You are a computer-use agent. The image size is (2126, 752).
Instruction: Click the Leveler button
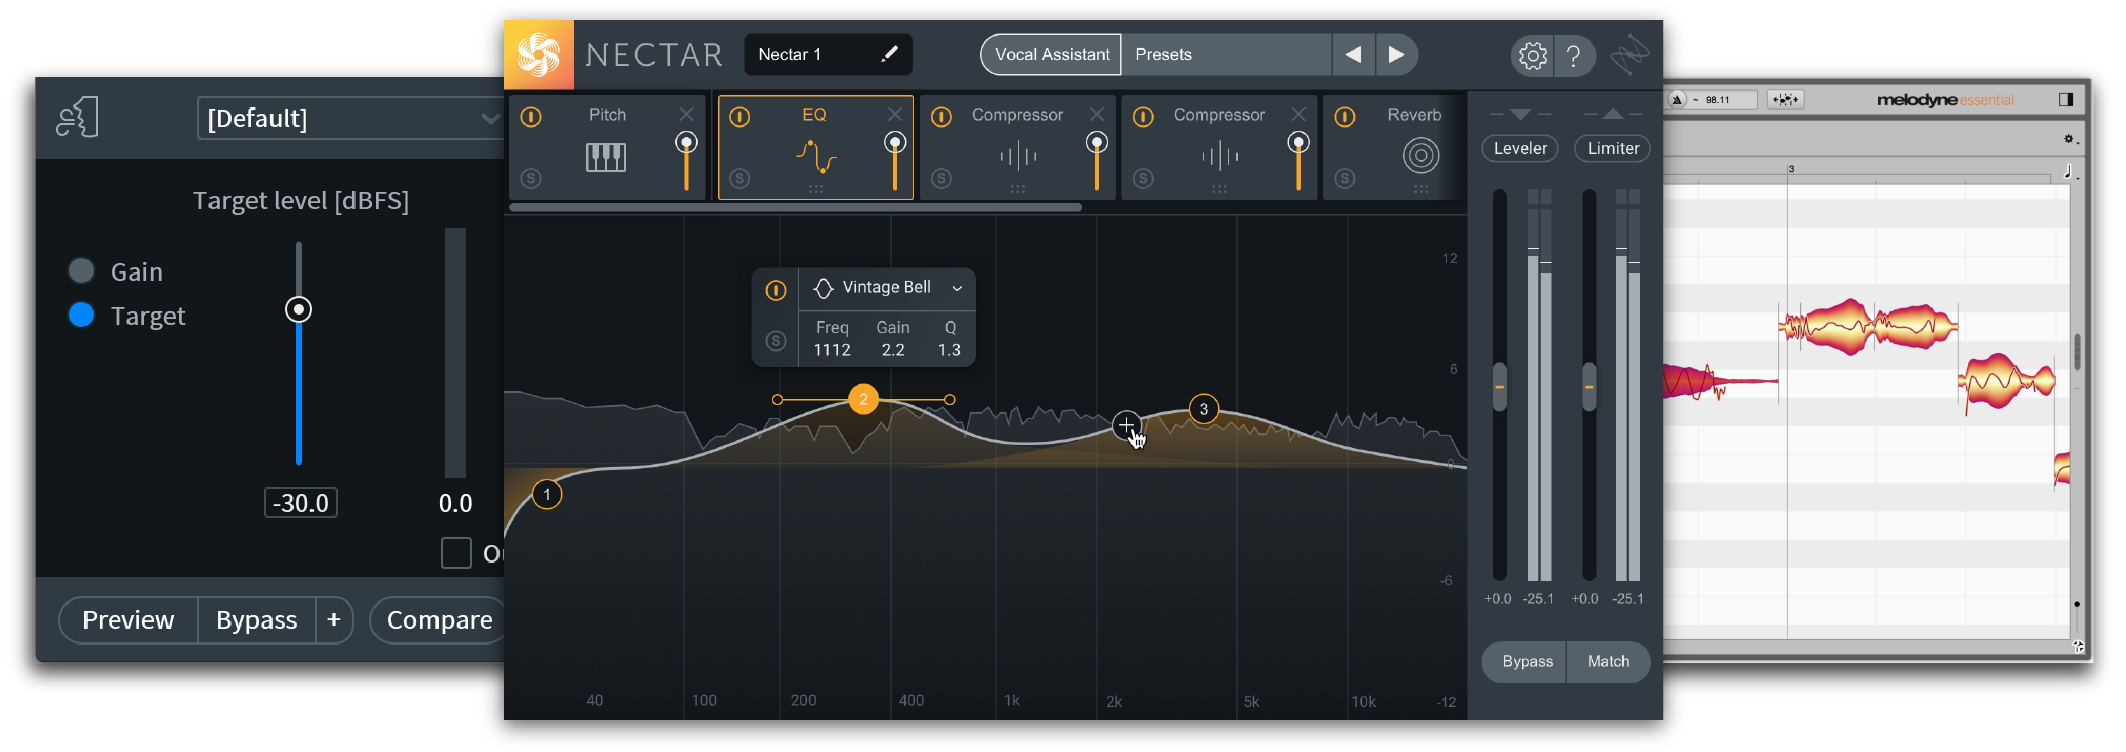coord(1520,148)
